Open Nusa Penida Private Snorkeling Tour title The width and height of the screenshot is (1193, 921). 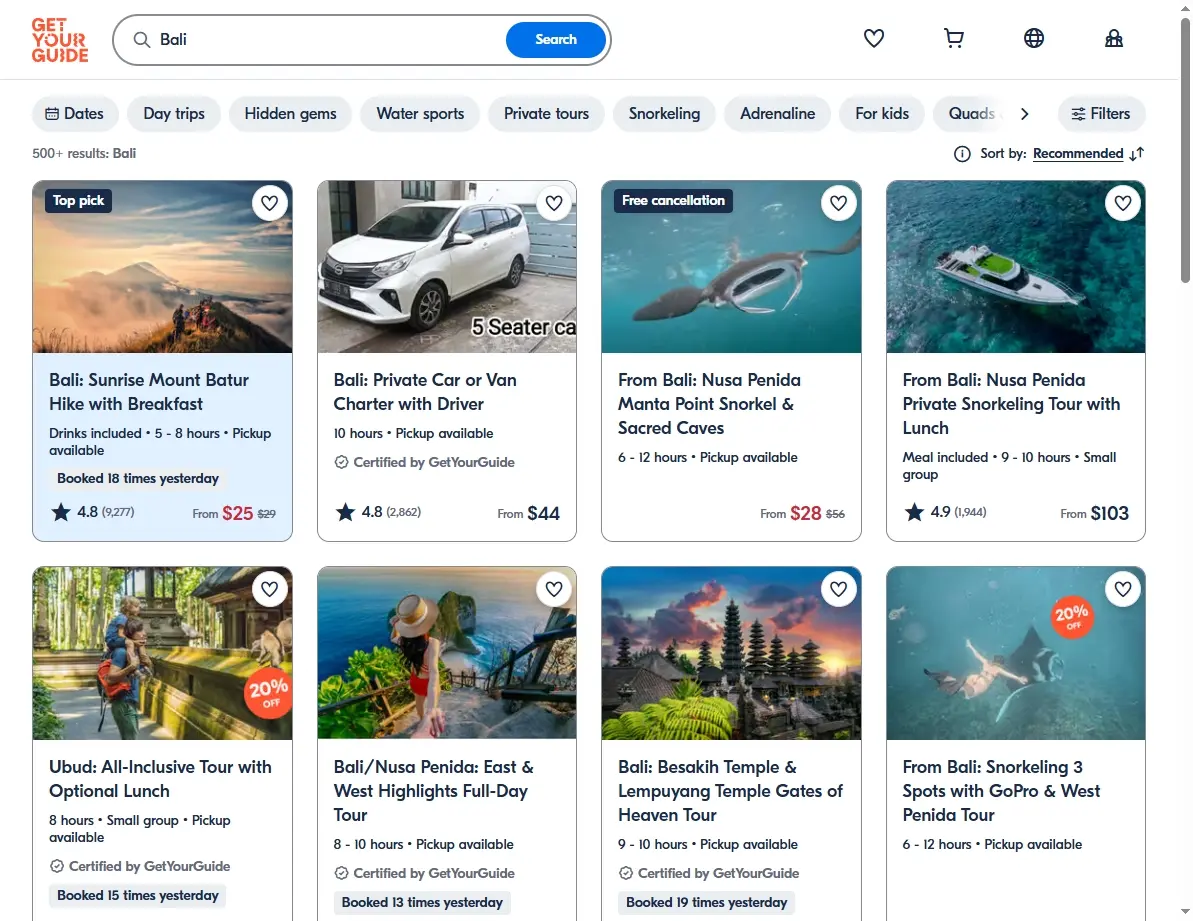[1011, 404]
